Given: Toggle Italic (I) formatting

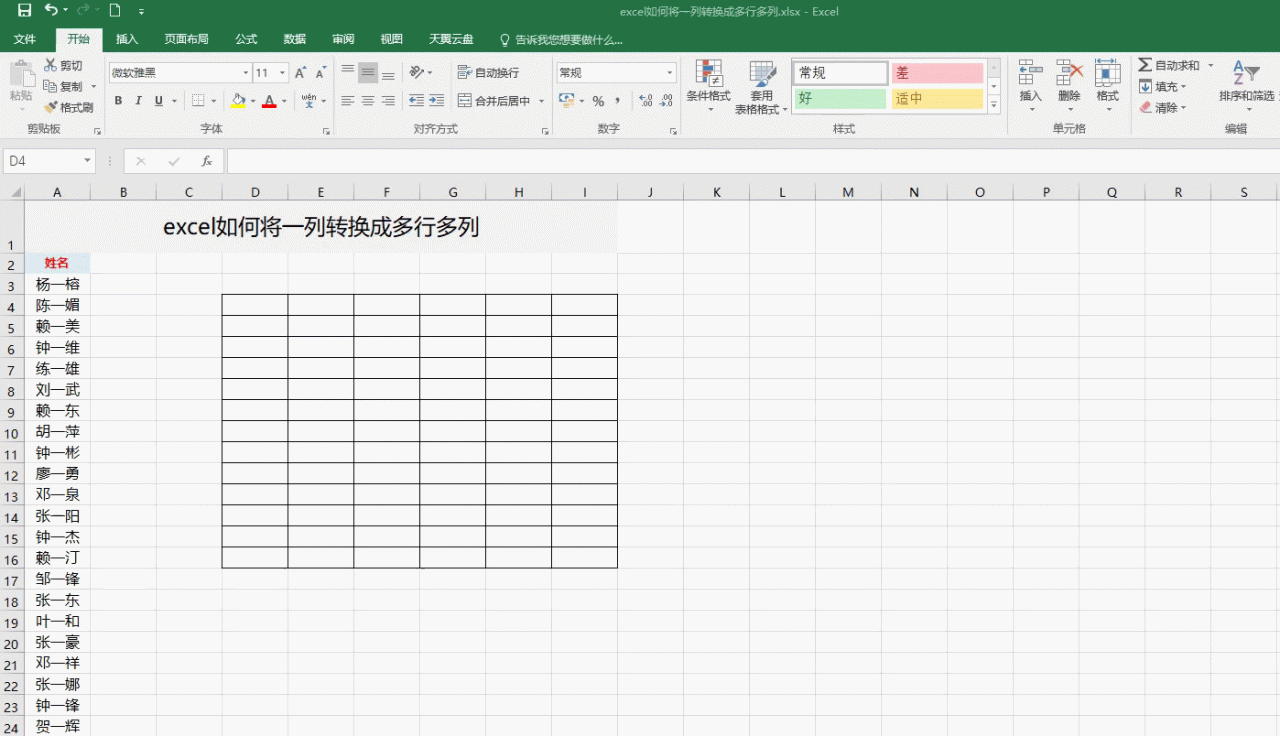Looking at the screenshot, I should (138, 101).
